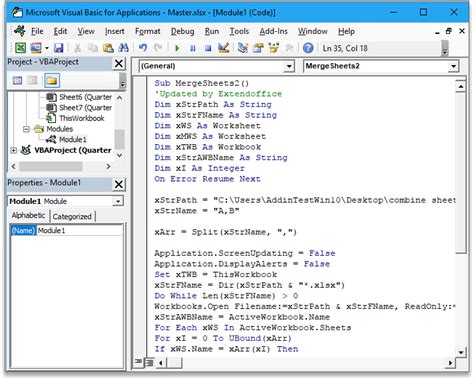This screenshot has height=380, width=474.
Task: Close the Properties - Module1 pane
Action: (119, 184)
